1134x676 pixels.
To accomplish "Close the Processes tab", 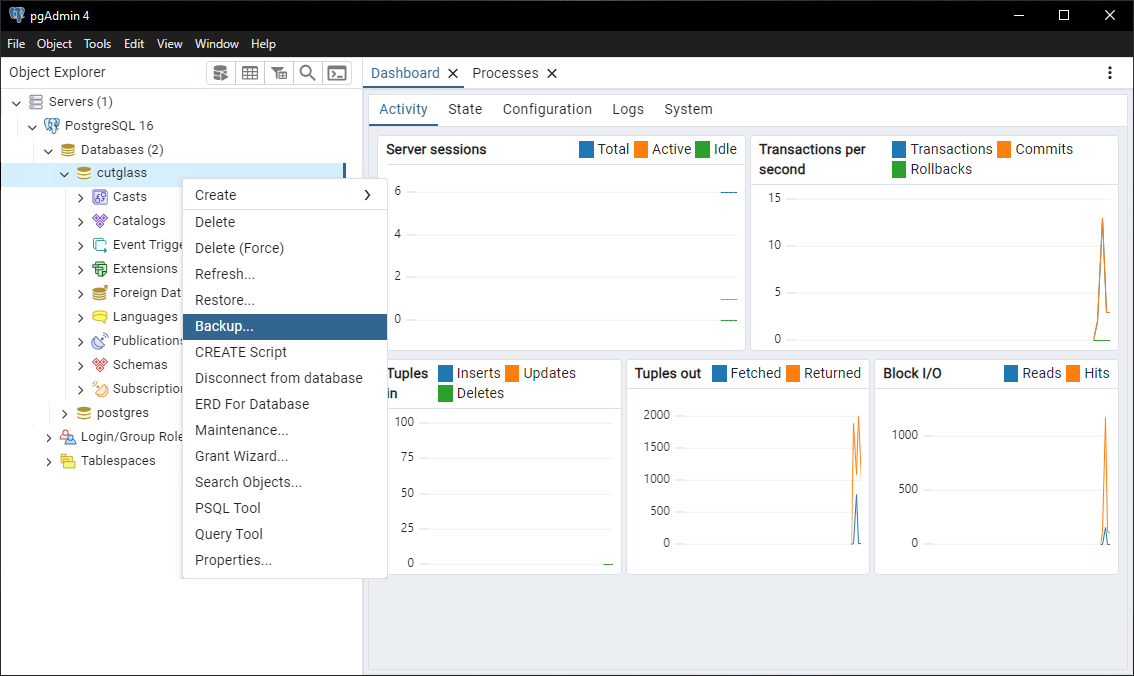I will click(552, 73).
